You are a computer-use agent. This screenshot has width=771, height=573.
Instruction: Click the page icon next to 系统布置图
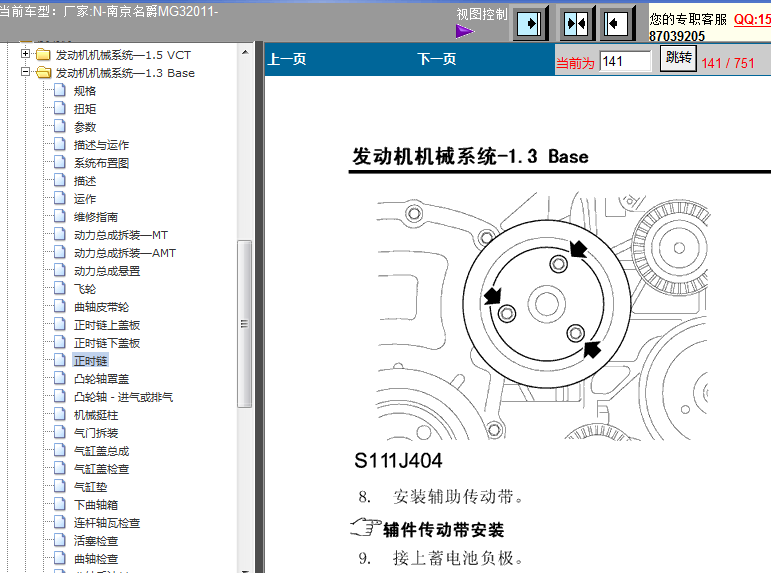pos(59,162)
